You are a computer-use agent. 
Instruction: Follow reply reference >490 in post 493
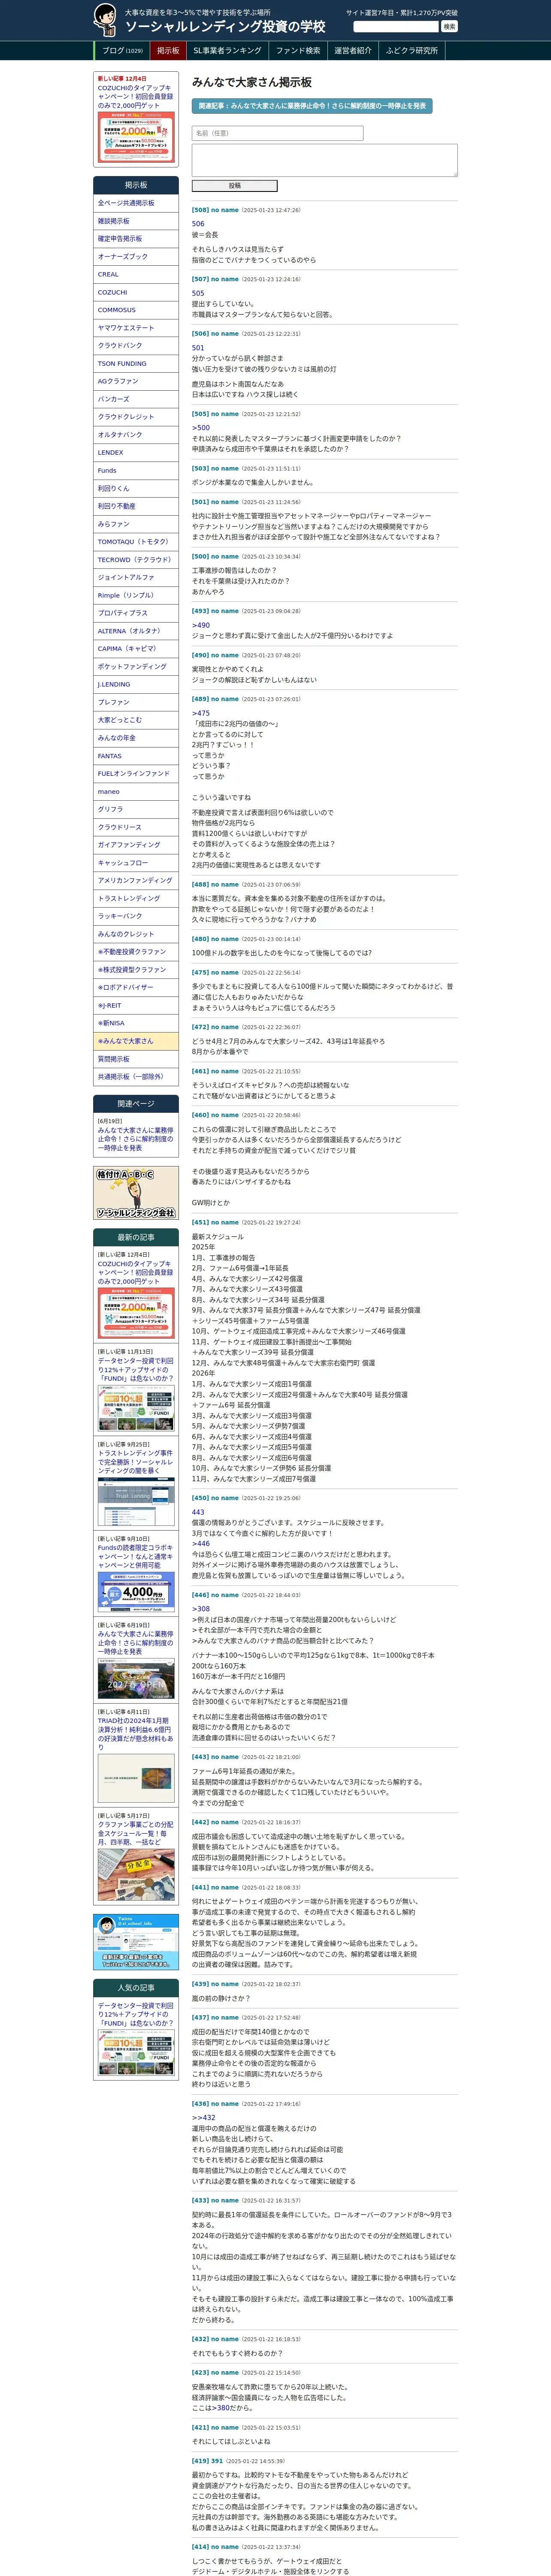pyautogui.click(x=201, y=625)
